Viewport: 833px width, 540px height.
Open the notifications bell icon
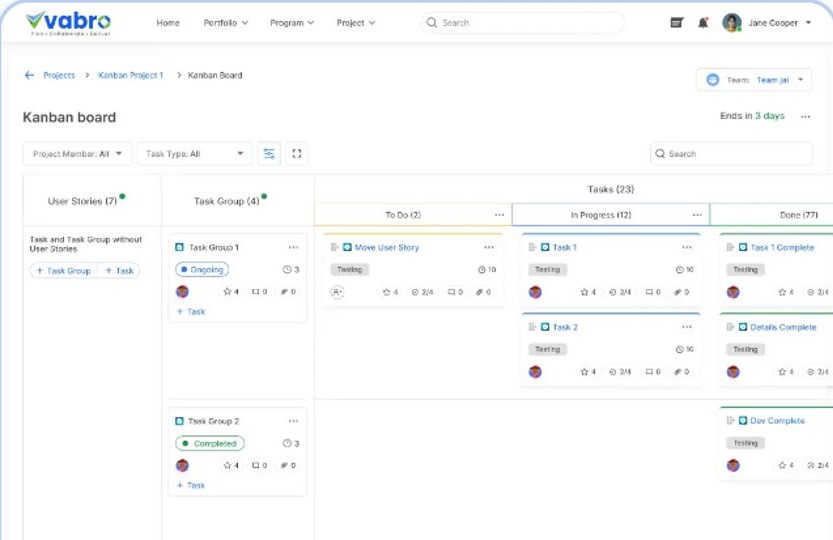click(703, 23)
